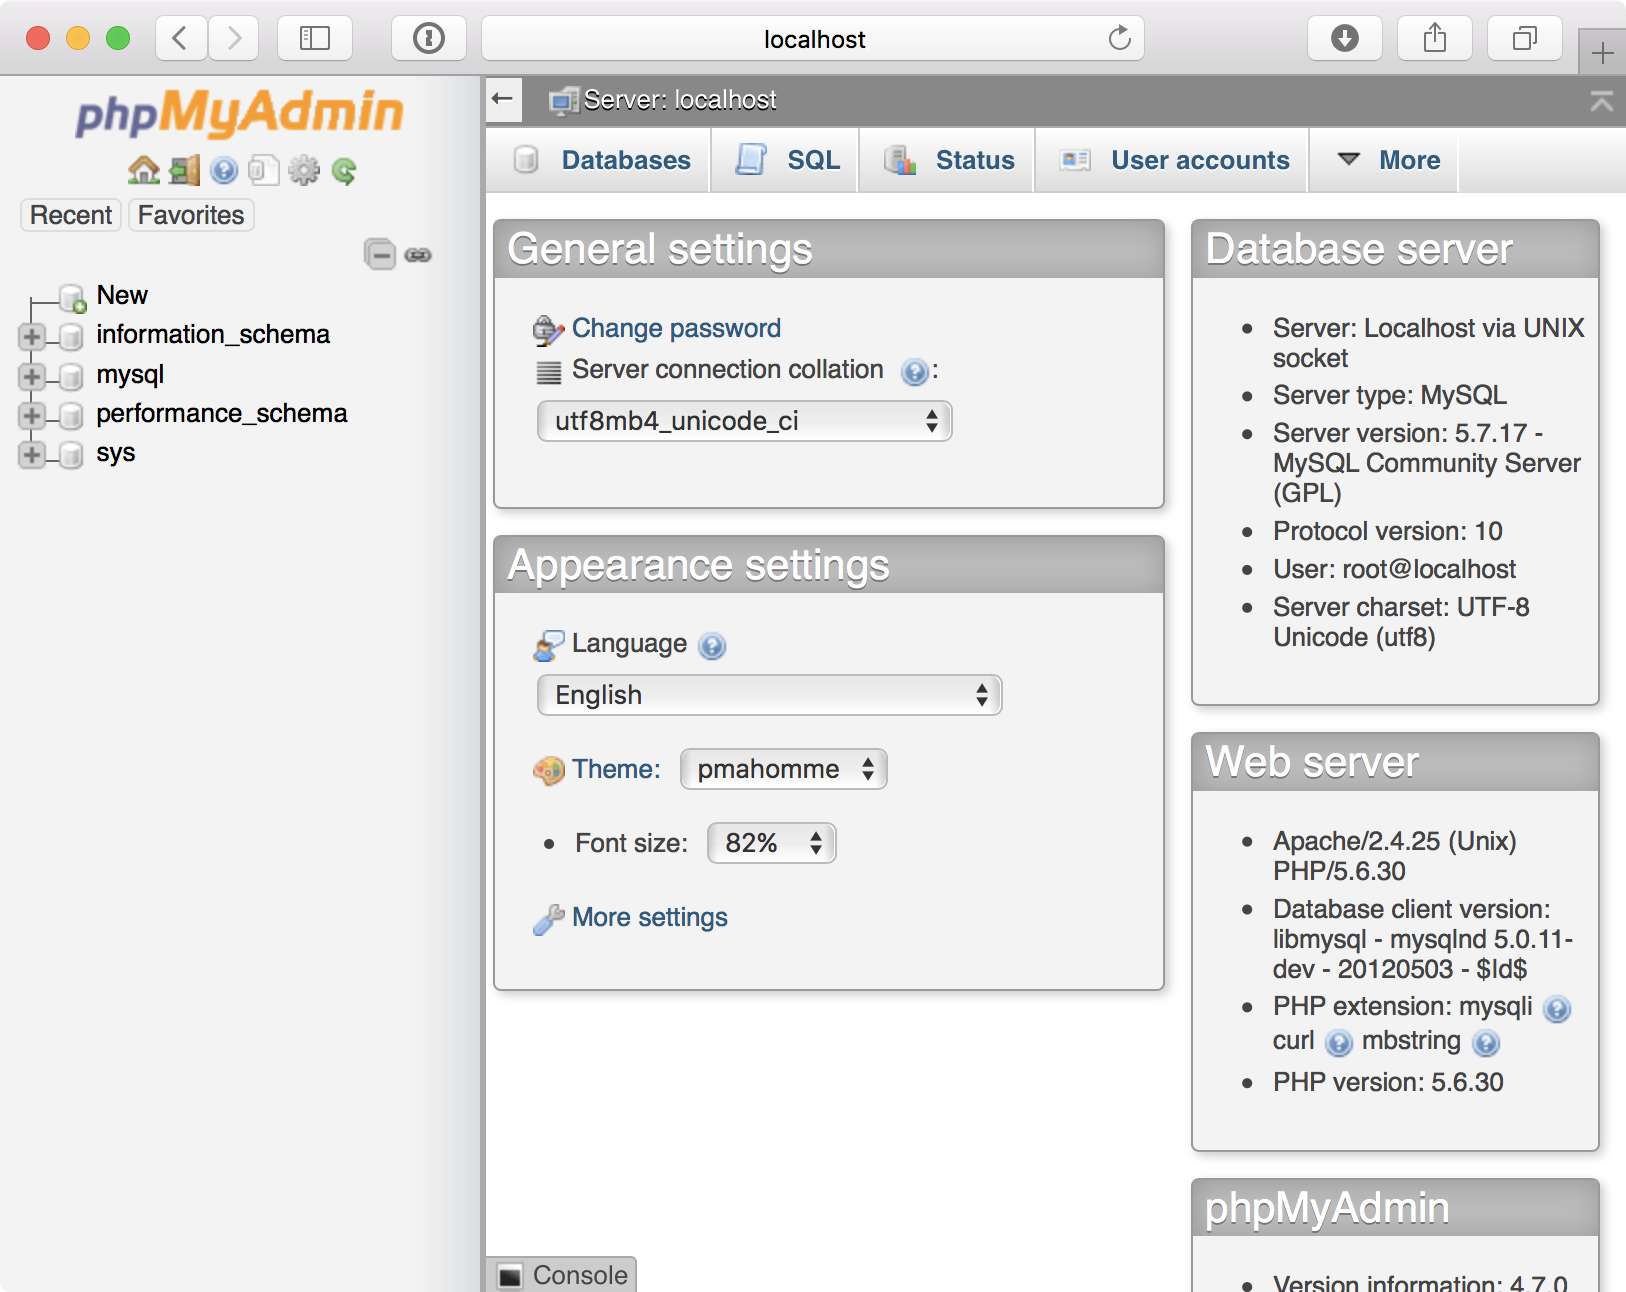Click the Safari address bar localhost

(813, 39)
